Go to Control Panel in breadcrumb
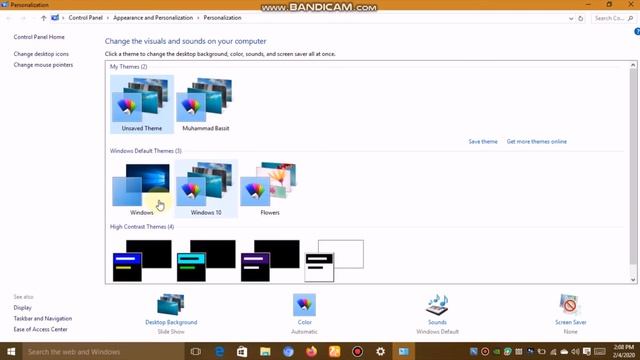Screen dimensions: 640x360 click(86, 18)
